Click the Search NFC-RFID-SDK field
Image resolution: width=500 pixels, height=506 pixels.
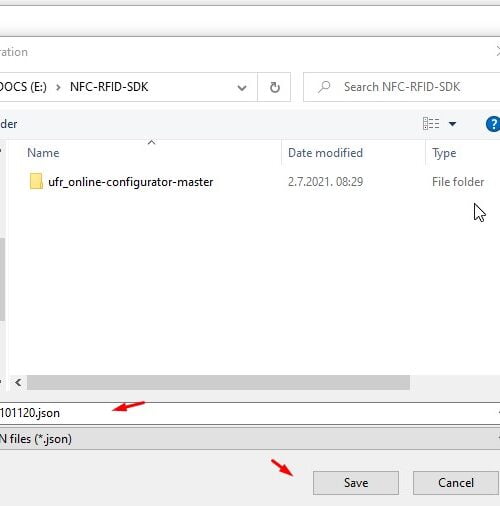(x=402, y=87)
